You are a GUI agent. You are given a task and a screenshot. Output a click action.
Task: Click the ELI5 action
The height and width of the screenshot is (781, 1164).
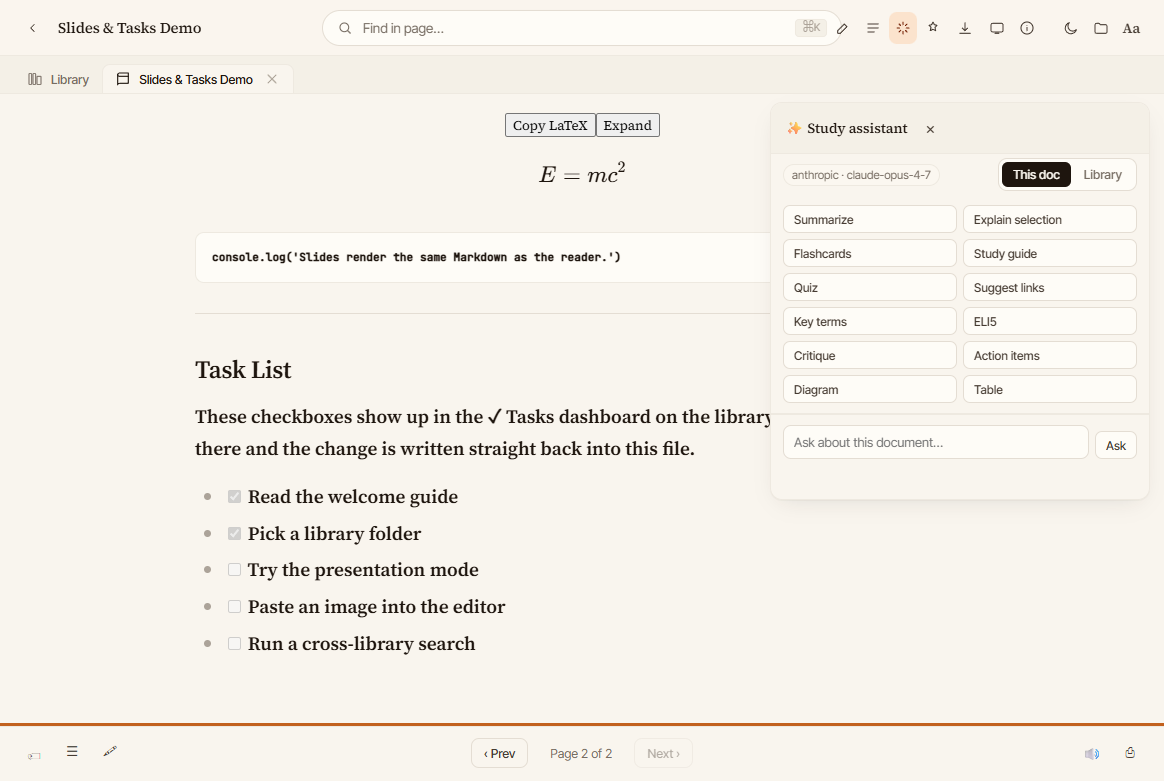pyautogui.click(x=1049, y=321)
